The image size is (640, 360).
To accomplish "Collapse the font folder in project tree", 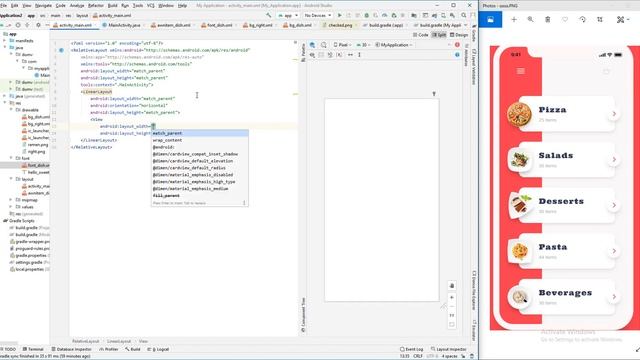I will (x=11, y=158).
